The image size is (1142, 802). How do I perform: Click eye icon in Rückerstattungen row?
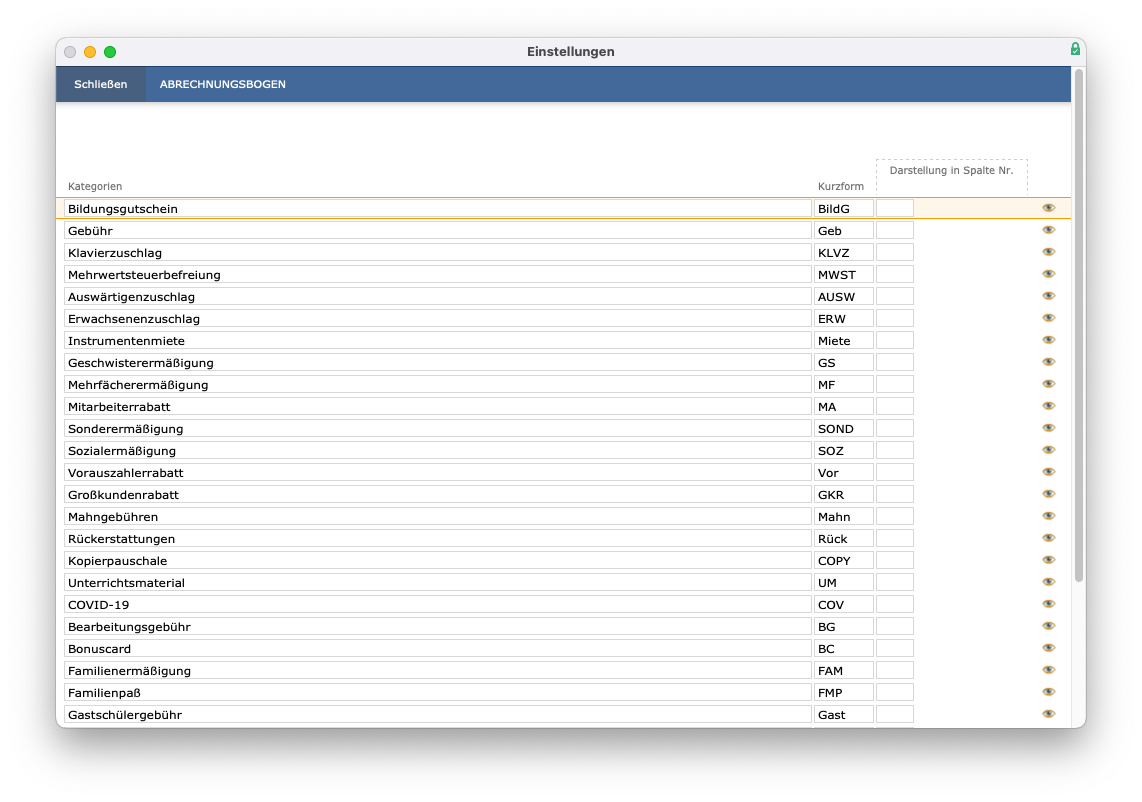pos(1049,538)
